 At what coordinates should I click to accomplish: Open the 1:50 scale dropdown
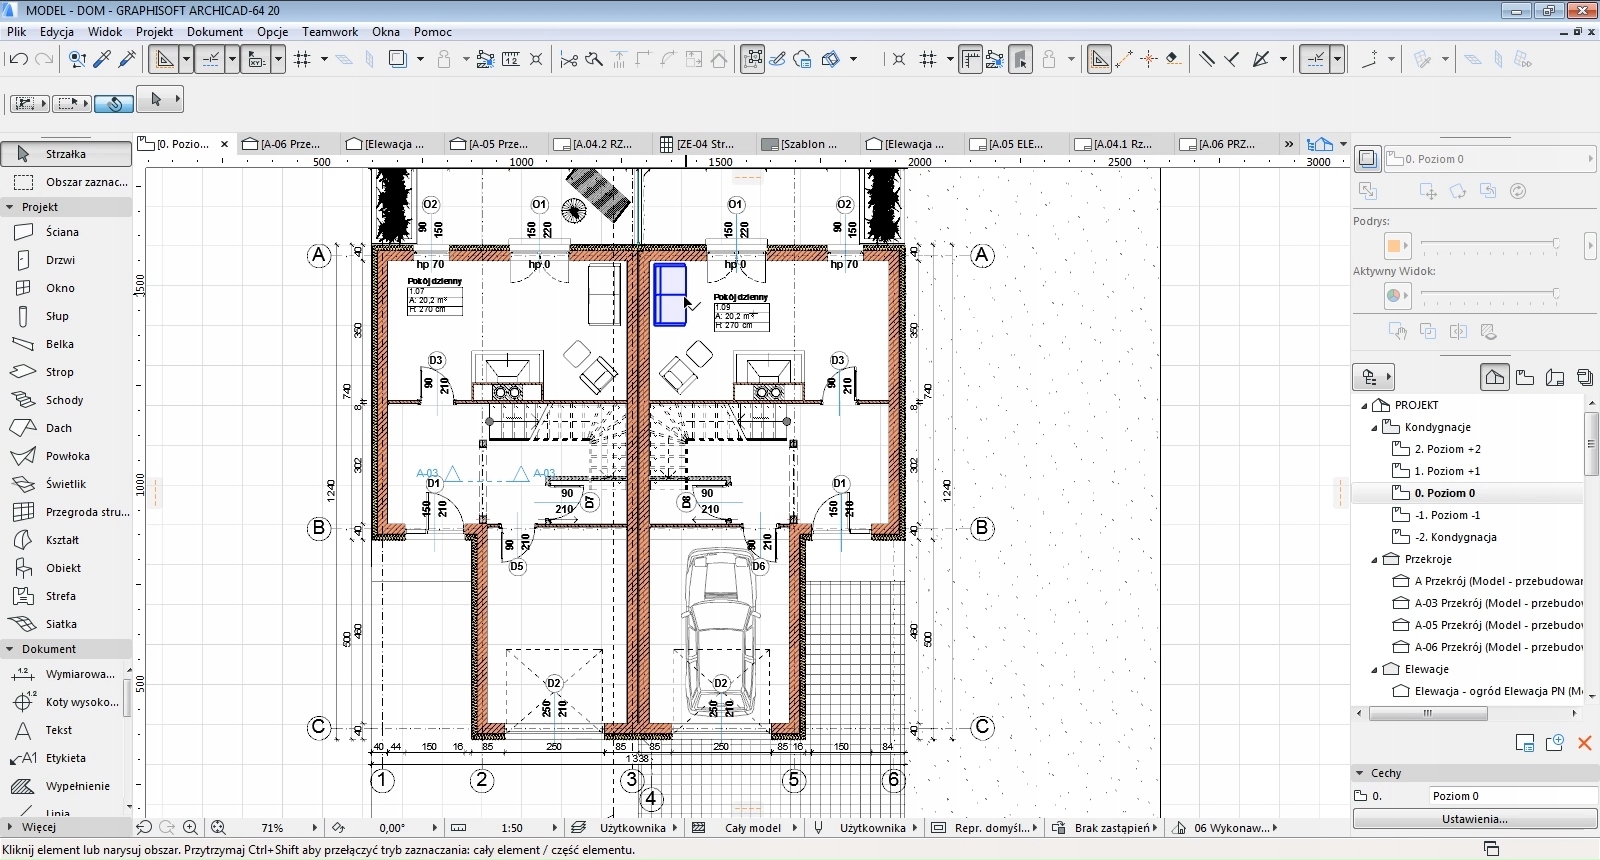tap(554, 828)
